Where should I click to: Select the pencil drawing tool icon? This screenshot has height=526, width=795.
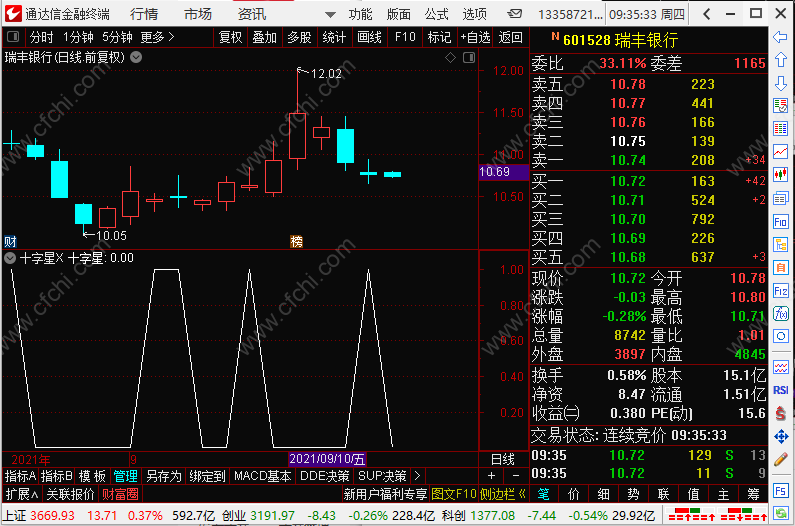pyautogui.click(x=780, y=460)
